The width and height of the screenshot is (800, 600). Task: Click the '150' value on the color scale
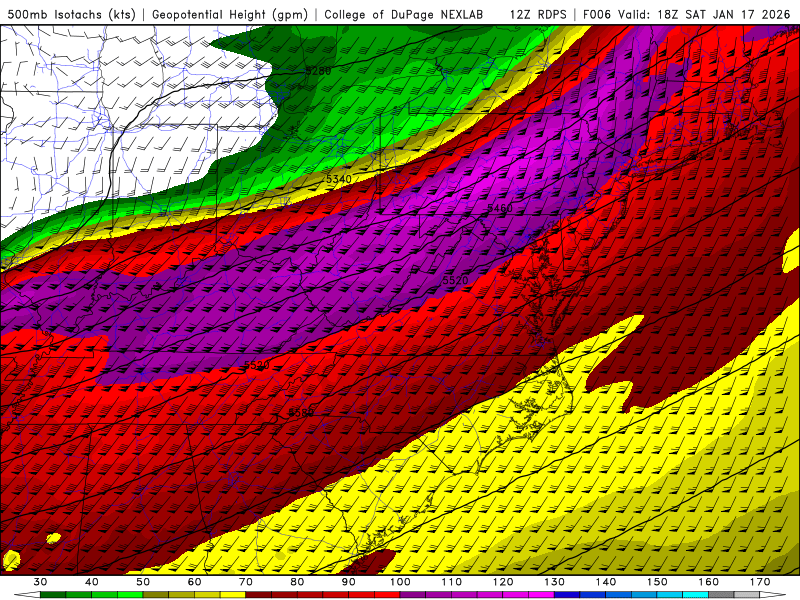click(657, 582)
